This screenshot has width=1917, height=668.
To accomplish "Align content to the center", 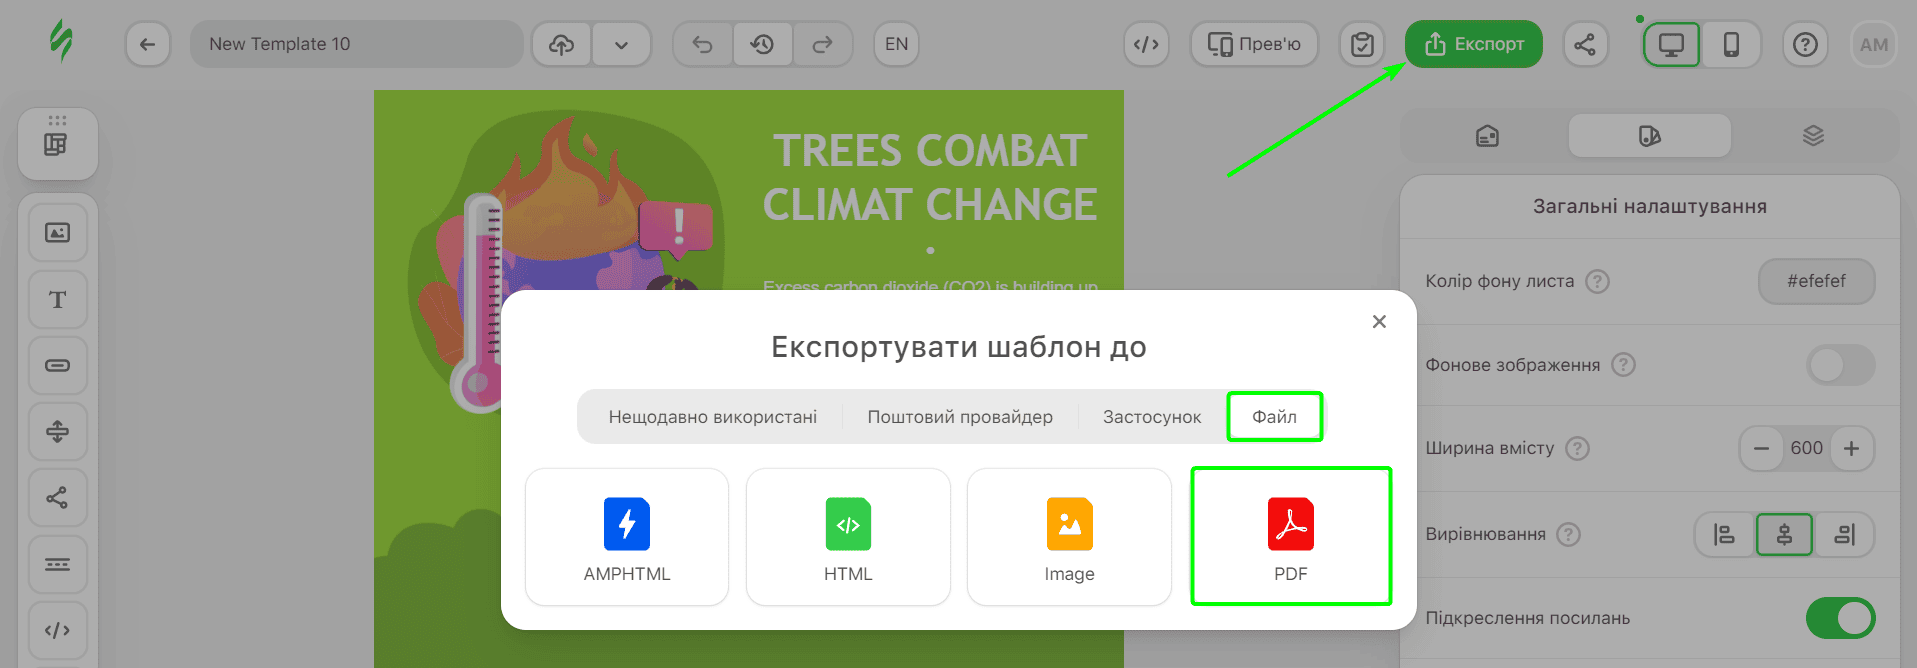I will (1784, 535).
